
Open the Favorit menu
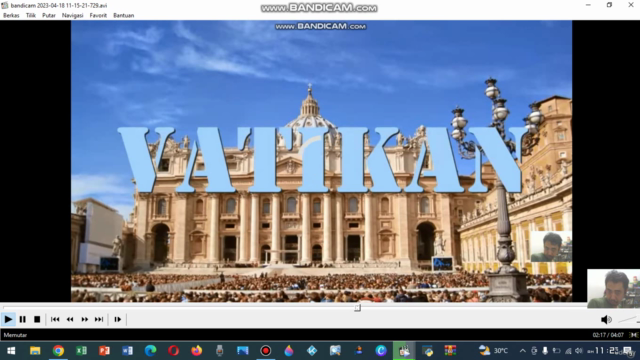(98, 16)
